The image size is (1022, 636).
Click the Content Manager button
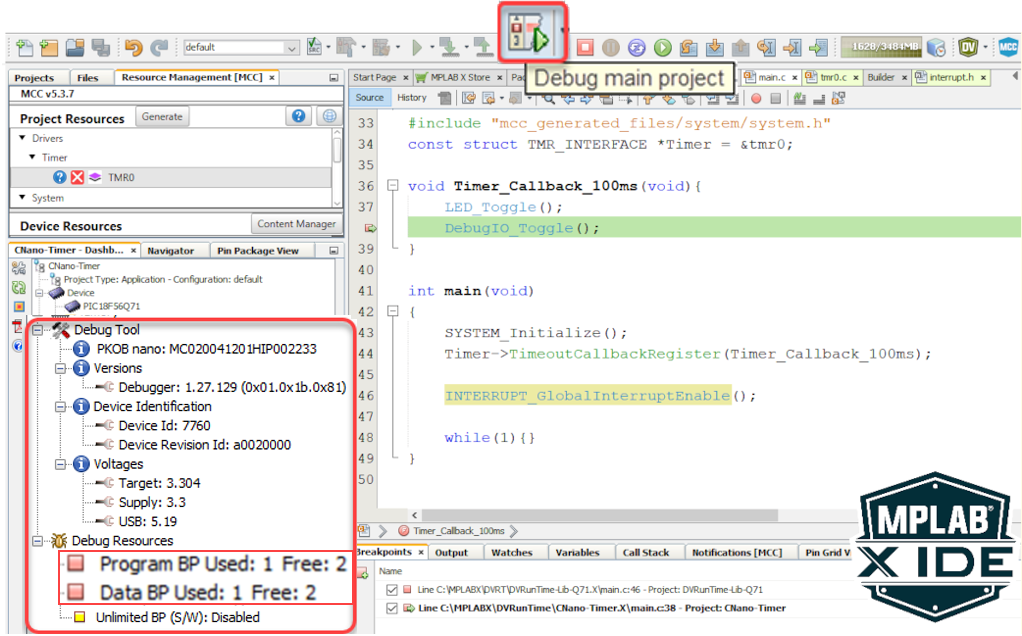coord(295,224)
